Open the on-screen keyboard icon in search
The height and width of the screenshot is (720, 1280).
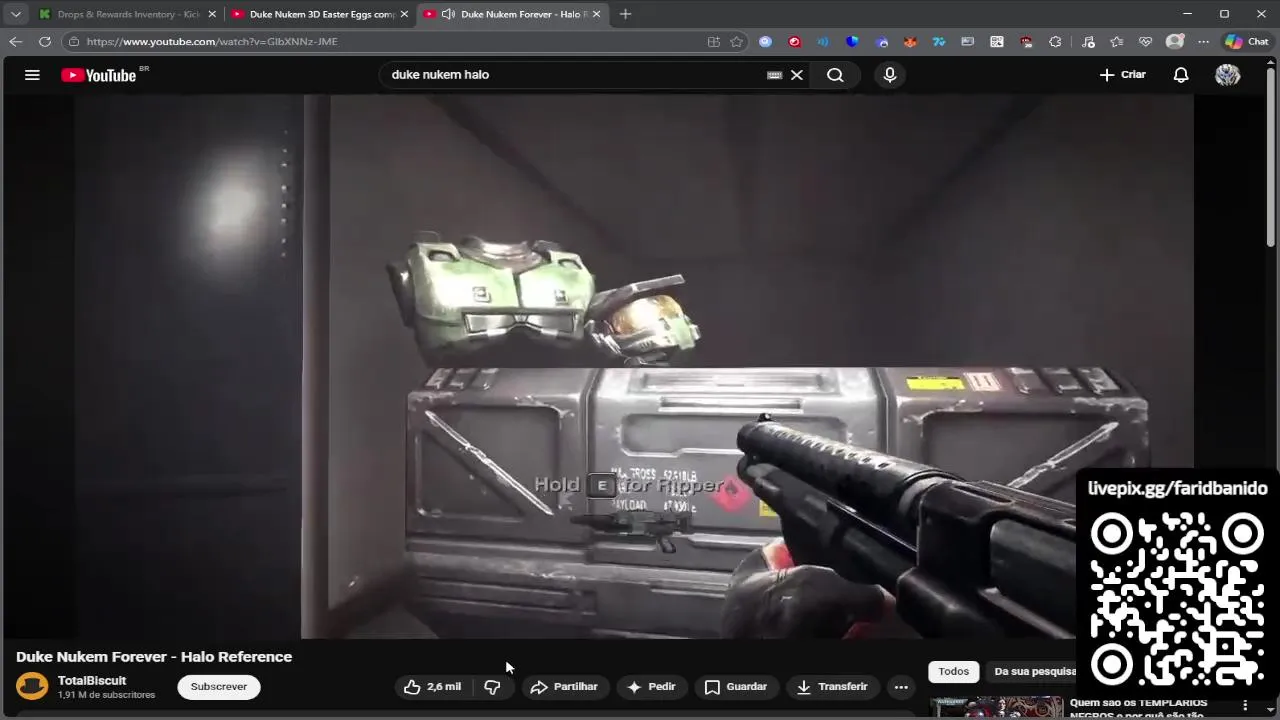click(x=774, y=75)
